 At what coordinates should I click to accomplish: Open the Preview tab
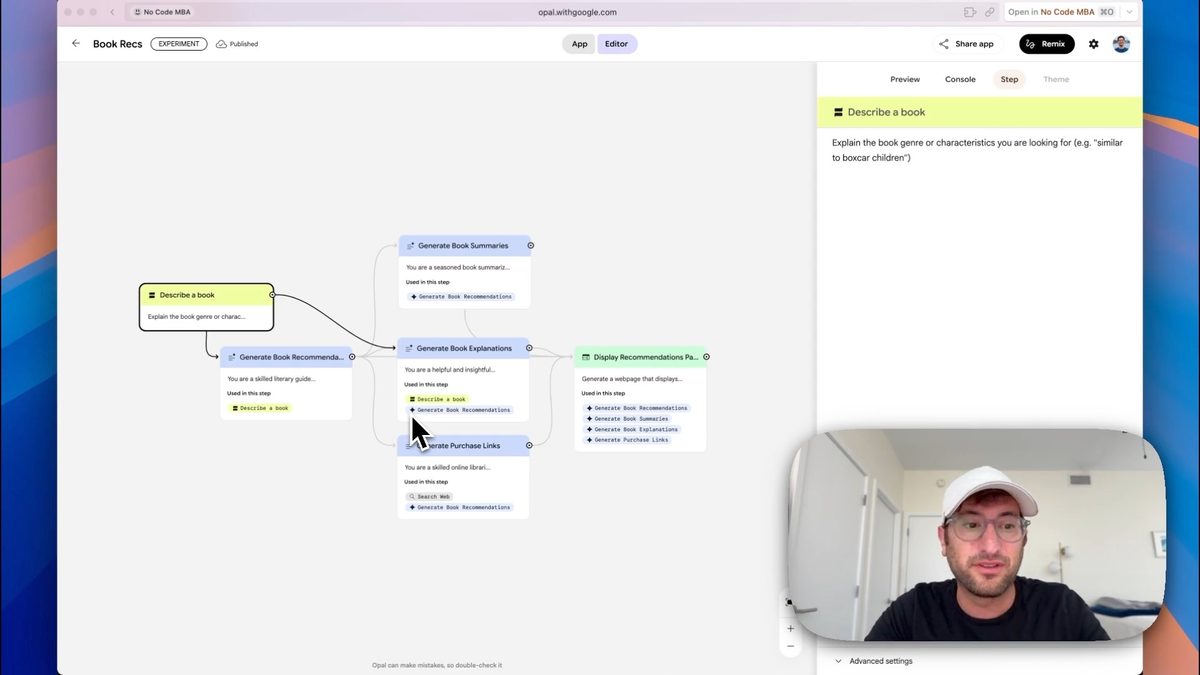coord(905,79)
